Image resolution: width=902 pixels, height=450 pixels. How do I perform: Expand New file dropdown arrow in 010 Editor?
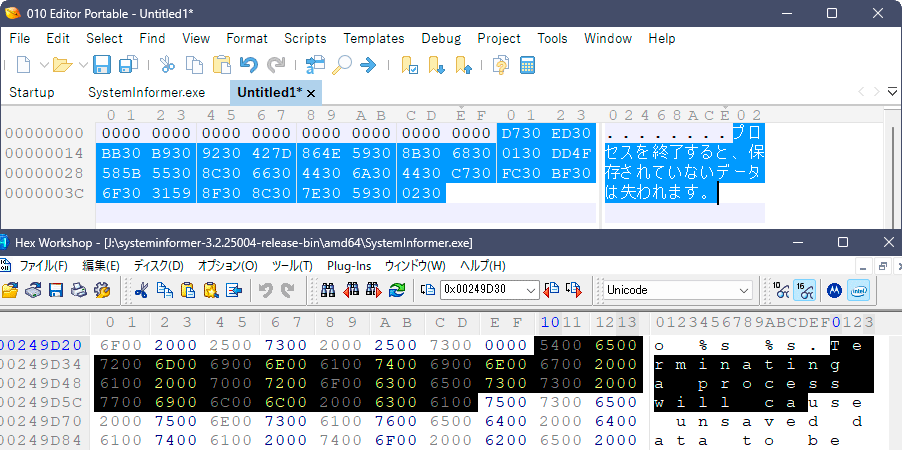pos(44,65)
